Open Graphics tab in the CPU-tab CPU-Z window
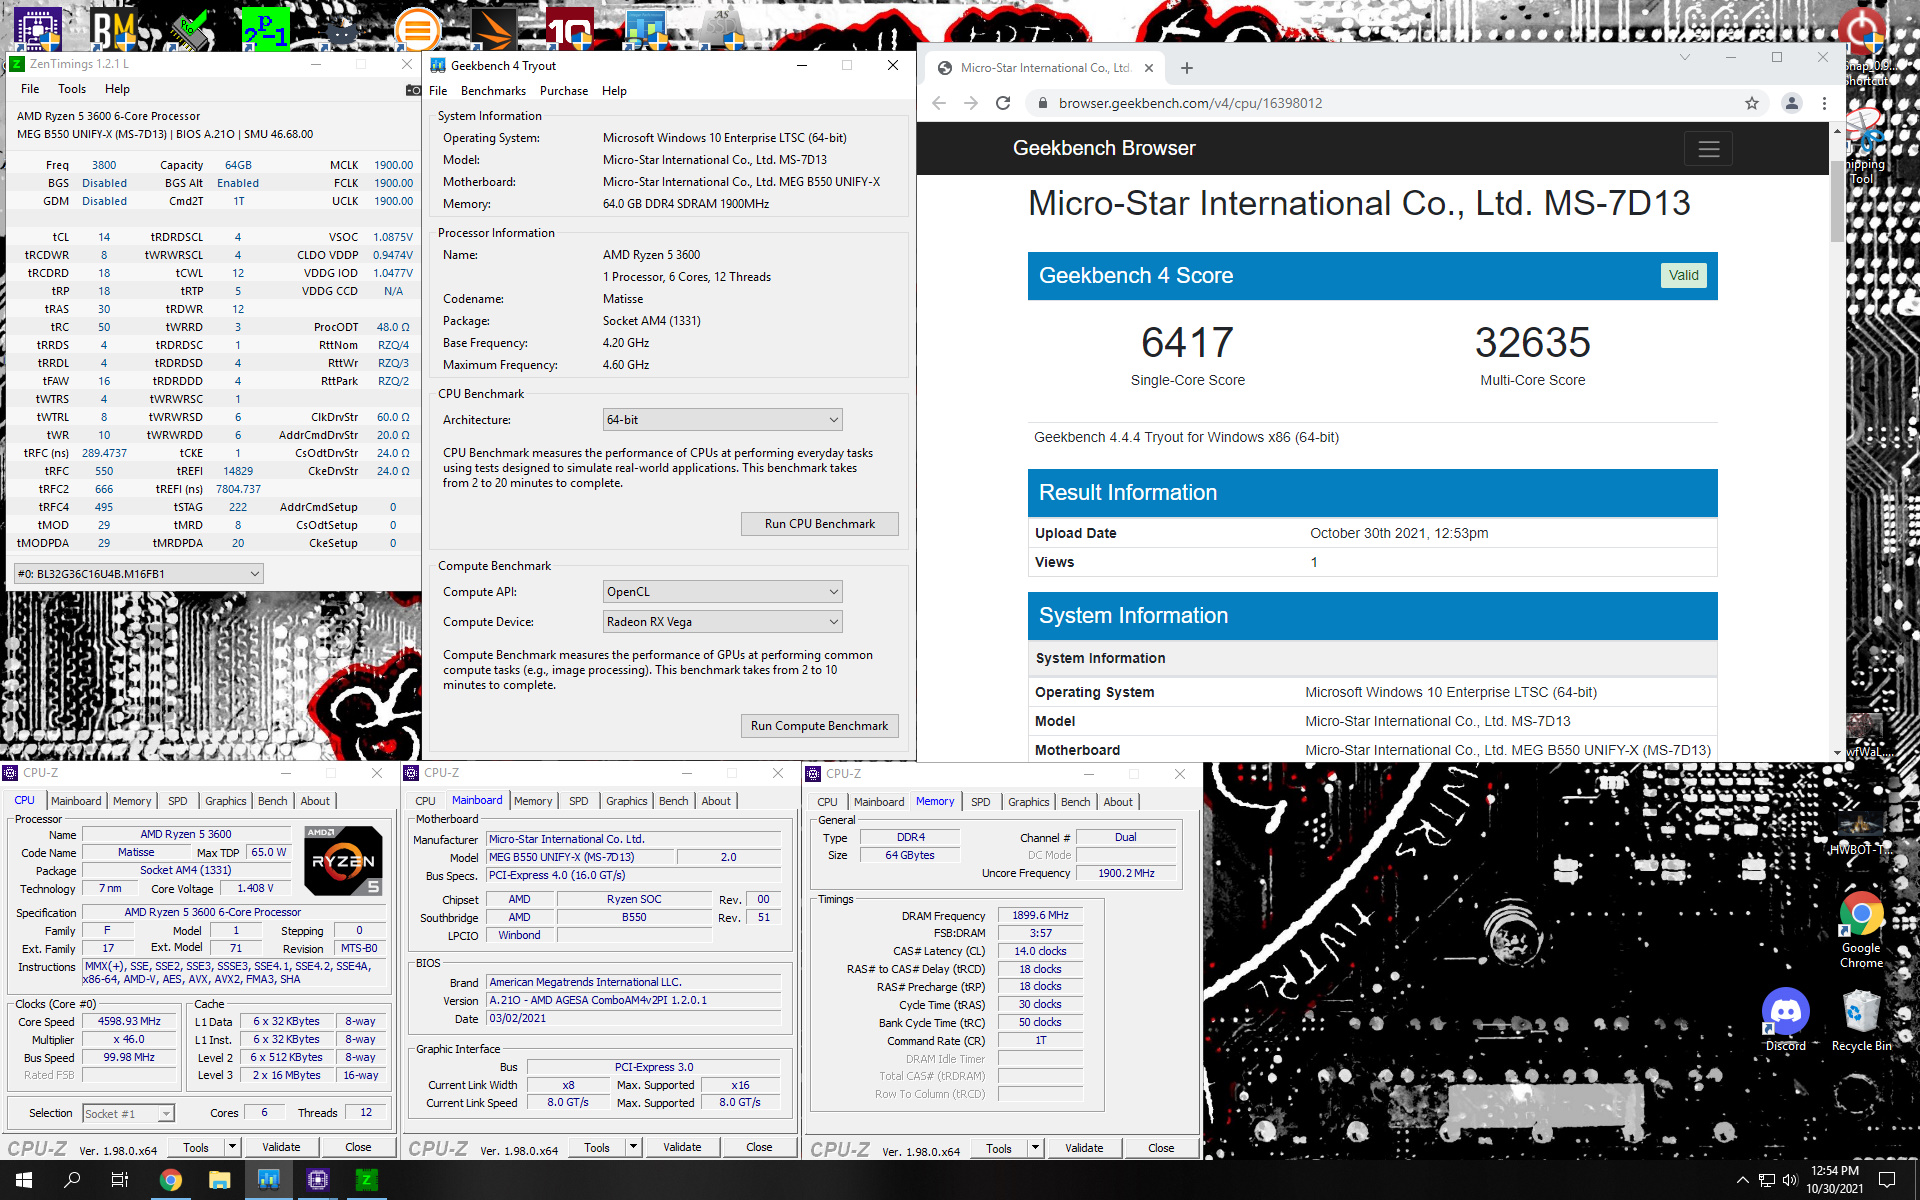This screenshot has height=1200, width=1920. (225, 801)
